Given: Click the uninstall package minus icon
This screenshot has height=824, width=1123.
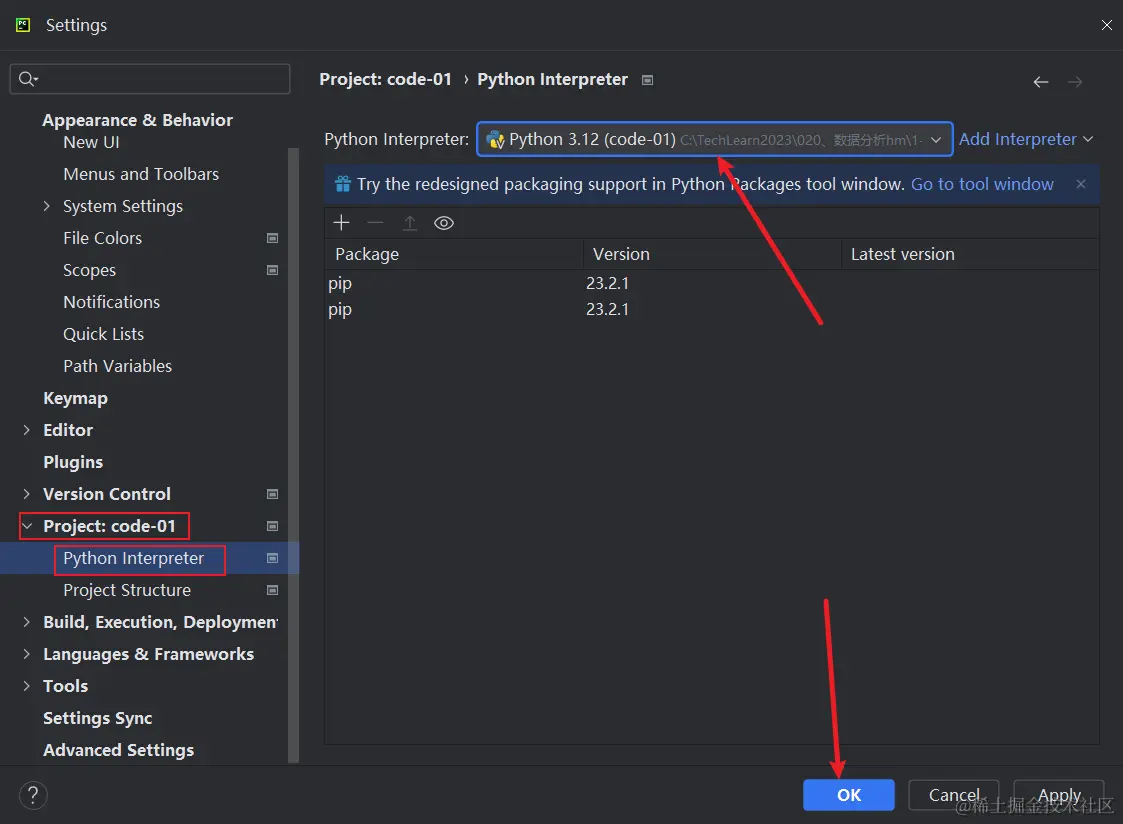Looking at the screenshot, I should 375,223.
